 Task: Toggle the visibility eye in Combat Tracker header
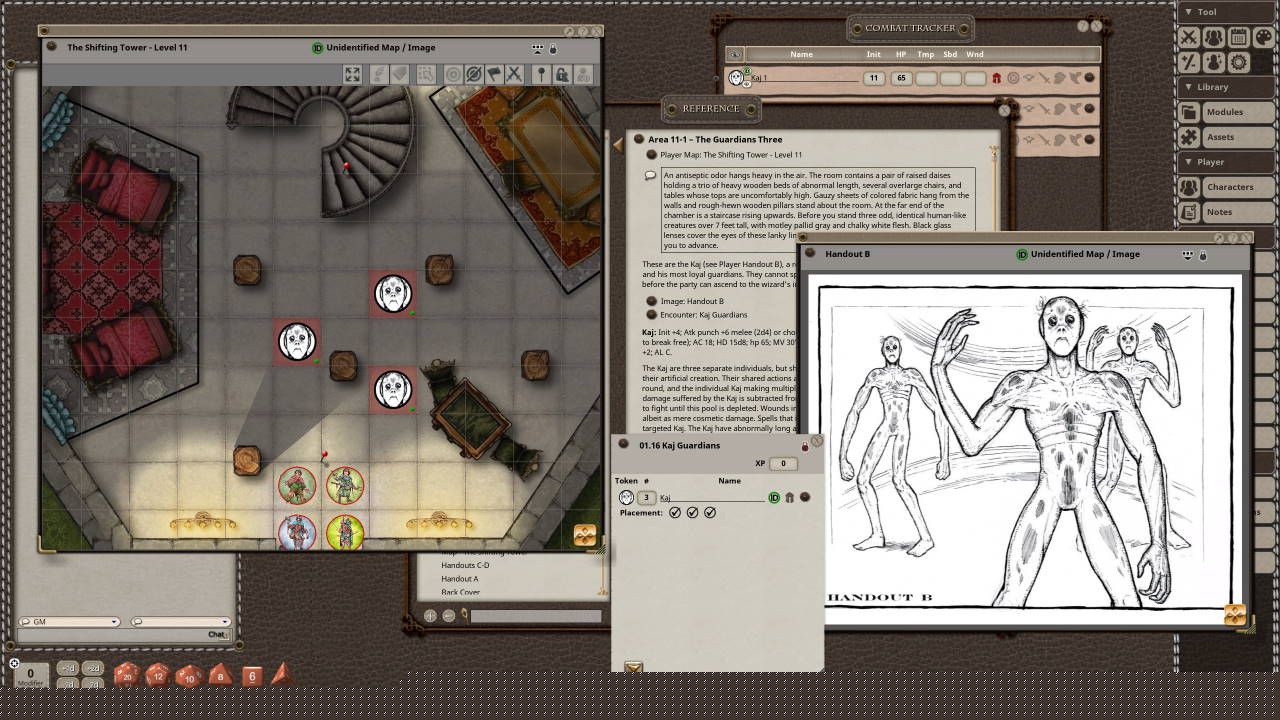pyautogui.click(x=735, y=54)
